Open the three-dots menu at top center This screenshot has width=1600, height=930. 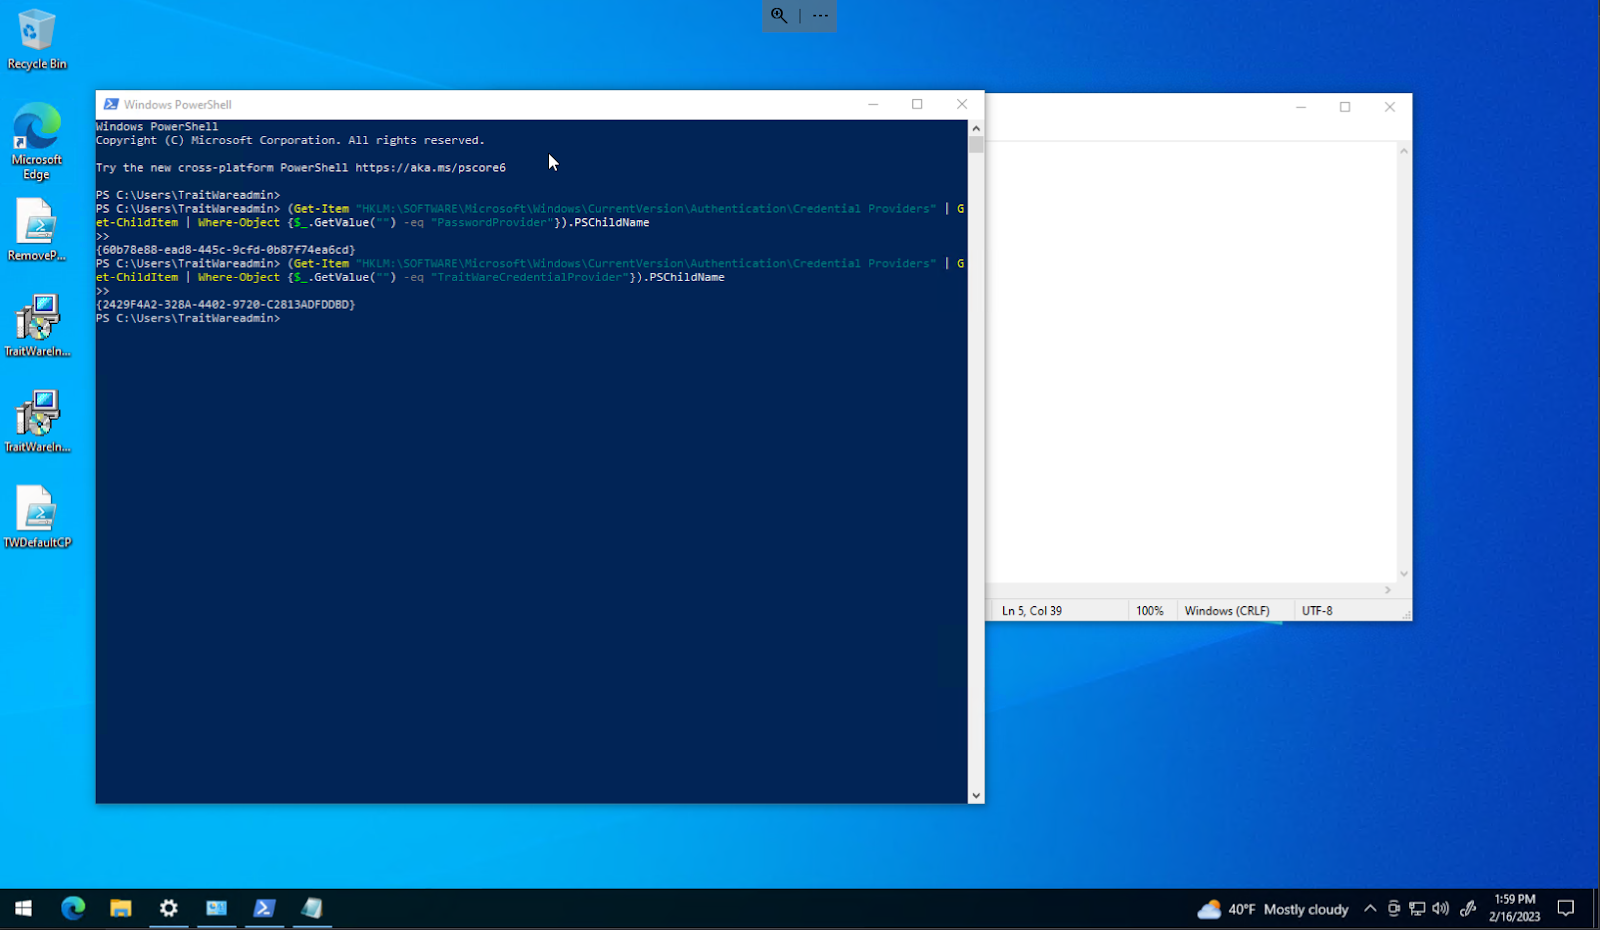tap(820, 15)
